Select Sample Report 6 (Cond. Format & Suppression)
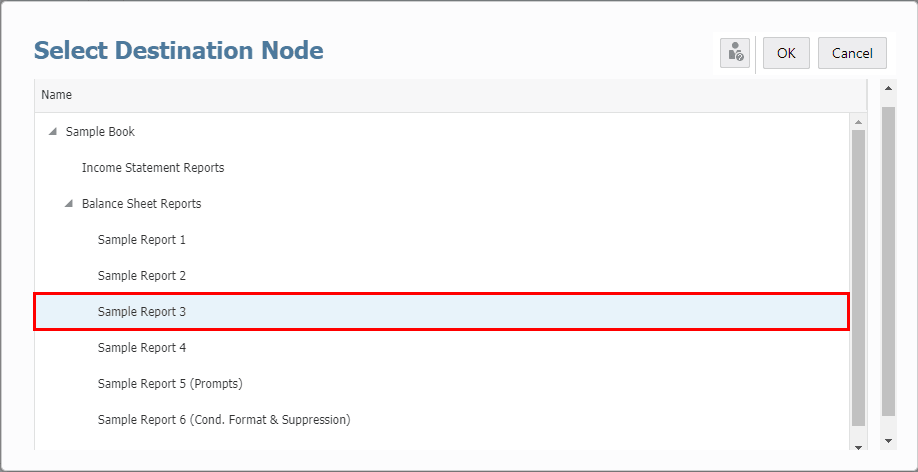Image resolution: width=918 pixels, height=472 pixels. point(224,420)
